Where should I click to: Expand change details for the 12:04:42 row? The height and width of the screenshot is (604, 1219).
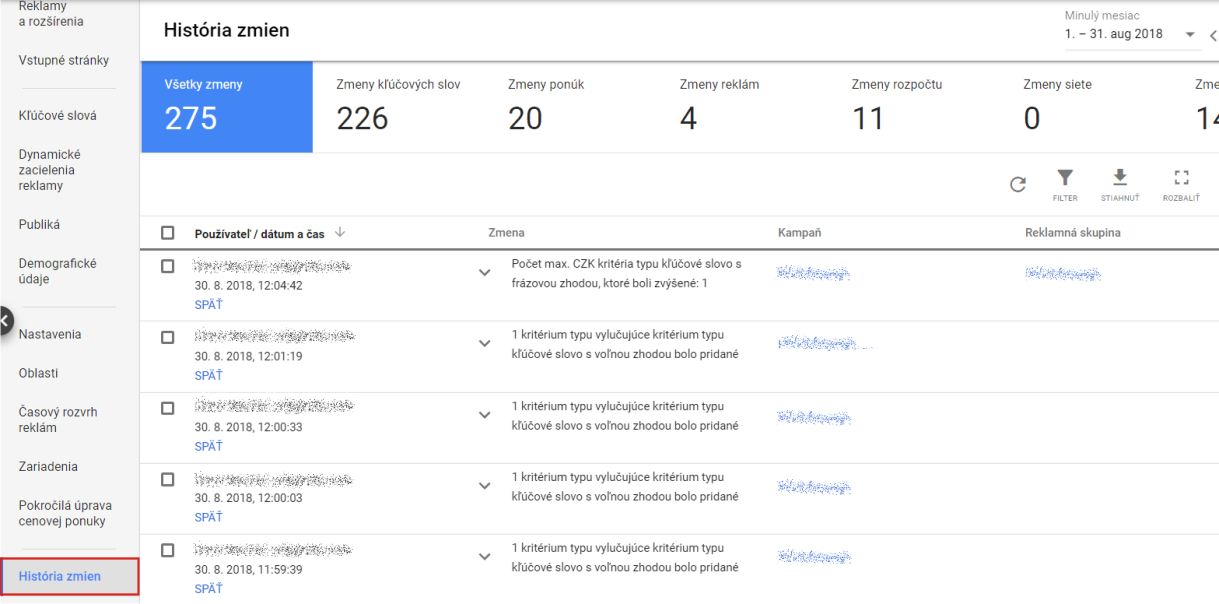click(x=485, y=273)
